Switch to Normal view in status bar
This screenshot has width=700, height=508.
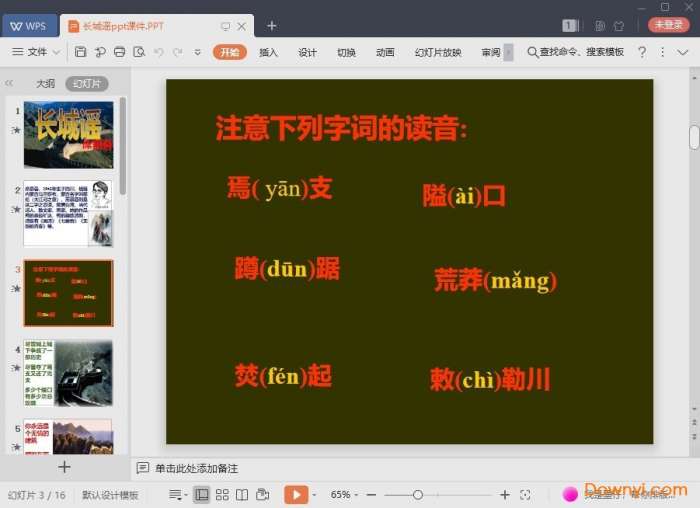202,495
